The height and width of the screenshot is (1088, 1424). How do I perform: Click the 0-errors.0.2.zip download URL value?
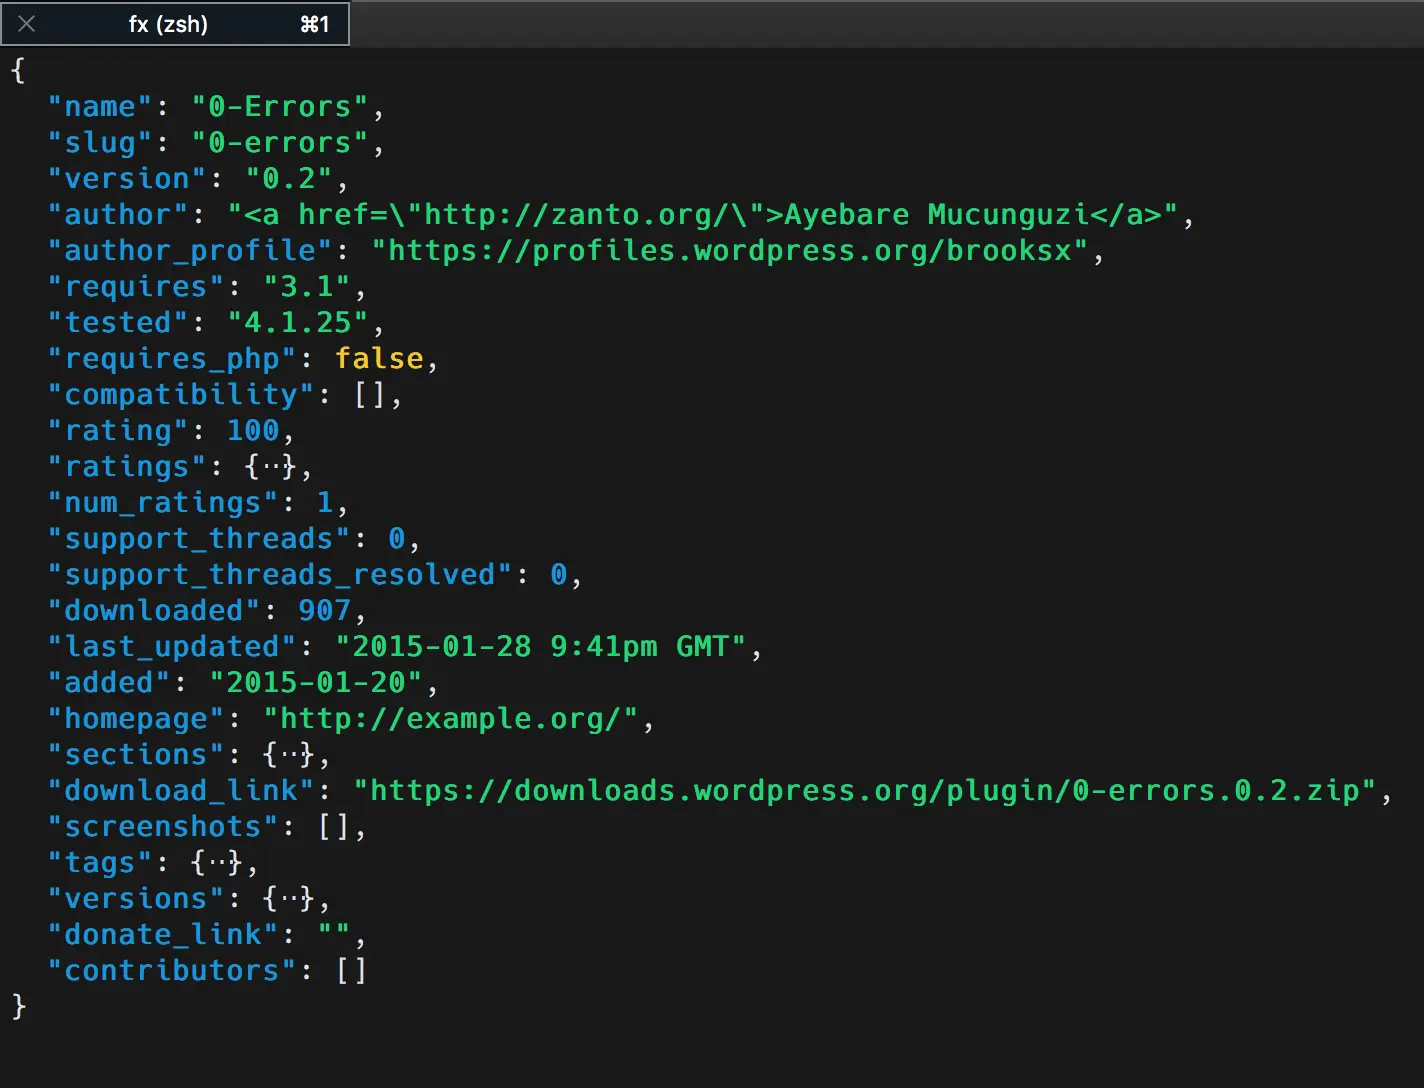pos(865,791)
